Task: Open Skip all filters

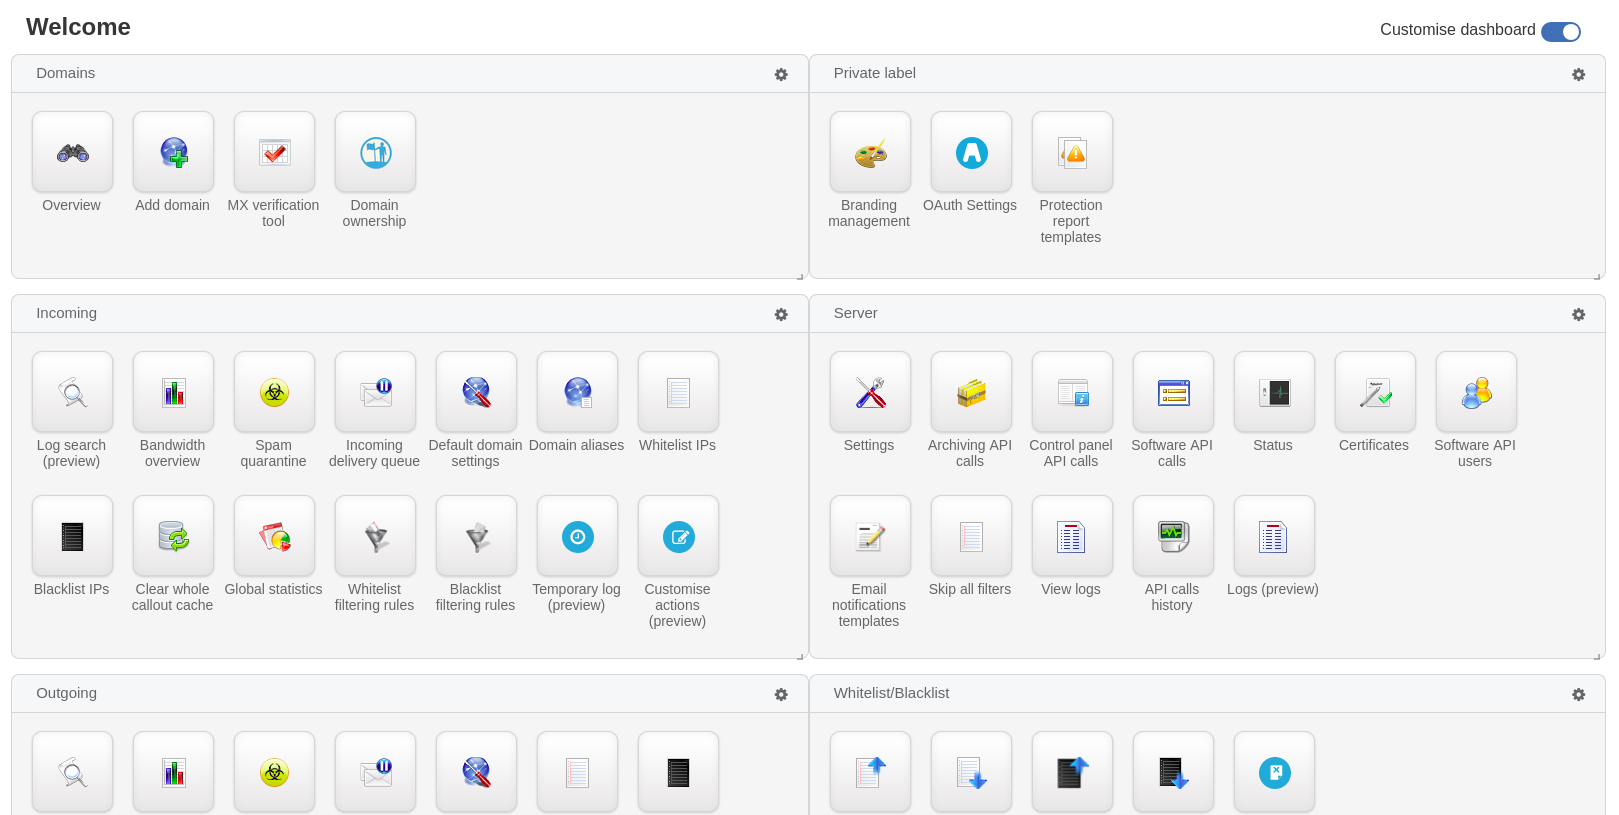Action: 971,536
